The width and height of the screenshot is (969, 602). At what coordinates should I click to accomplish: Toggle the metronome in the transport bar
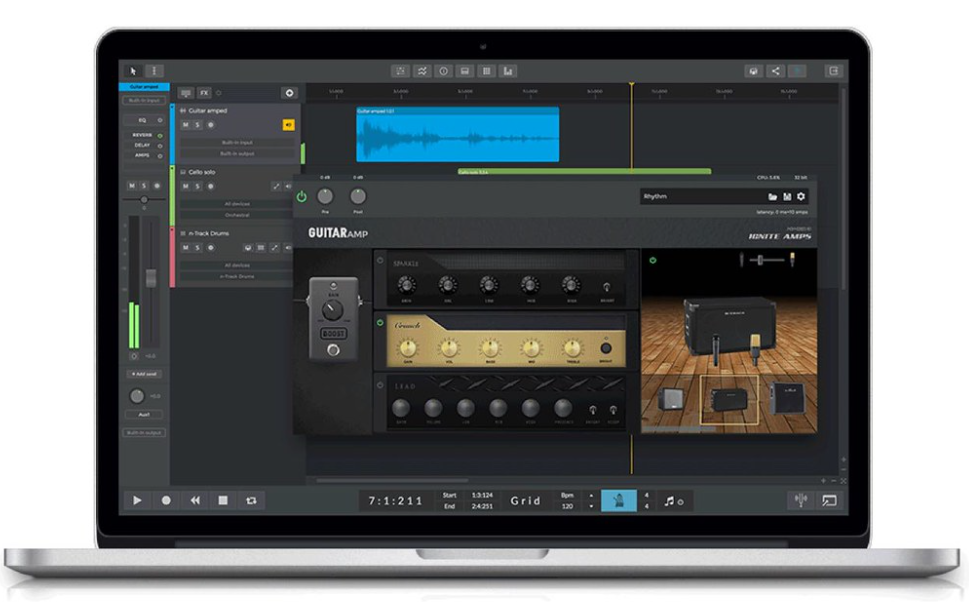[x=618, y=500]
